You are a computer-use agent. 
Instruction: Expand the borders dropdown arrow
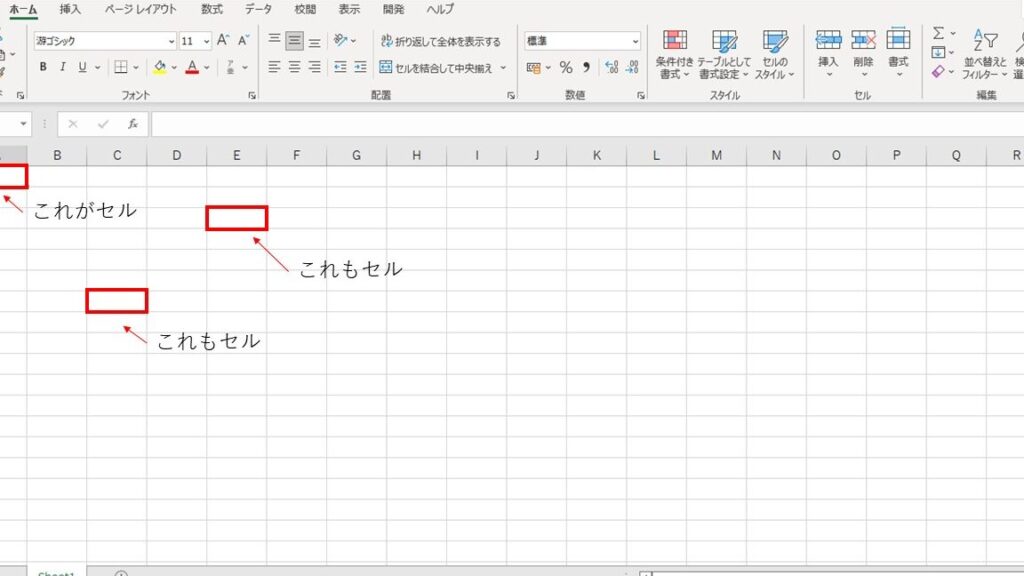(x=136, y=67)
